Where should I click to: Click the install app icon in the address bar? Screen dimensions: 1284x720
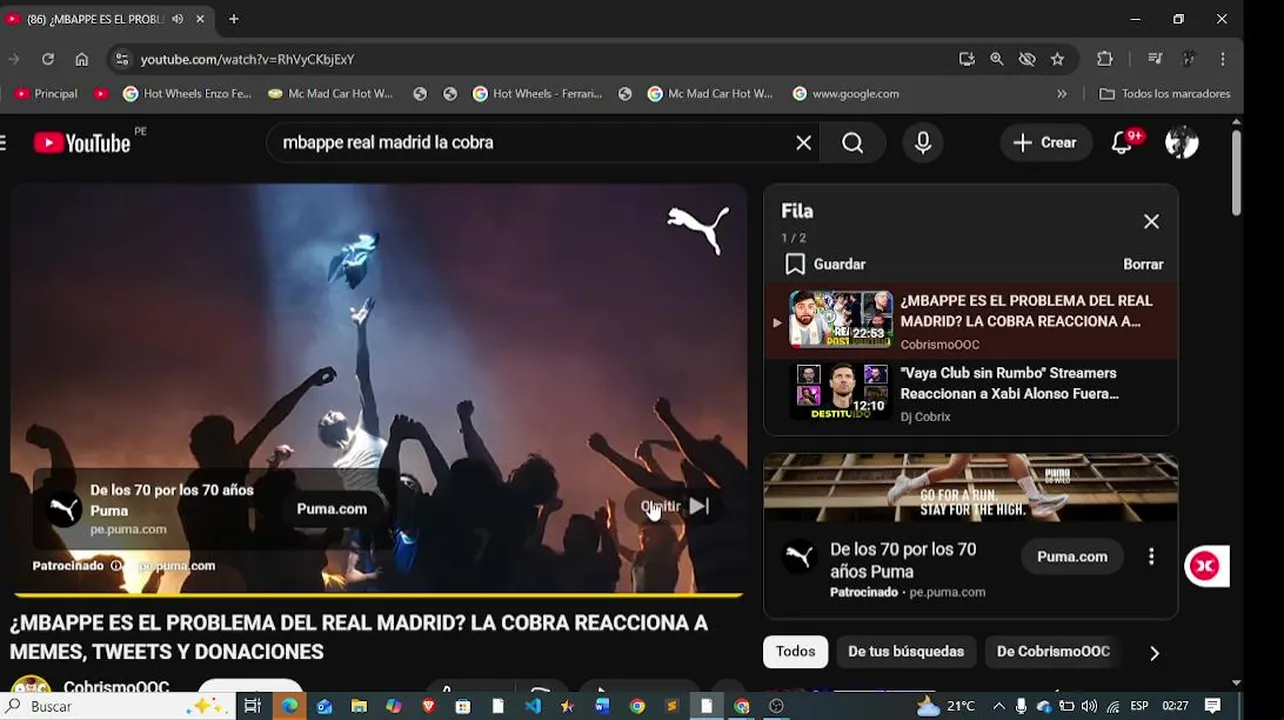(x=966, y=59)
